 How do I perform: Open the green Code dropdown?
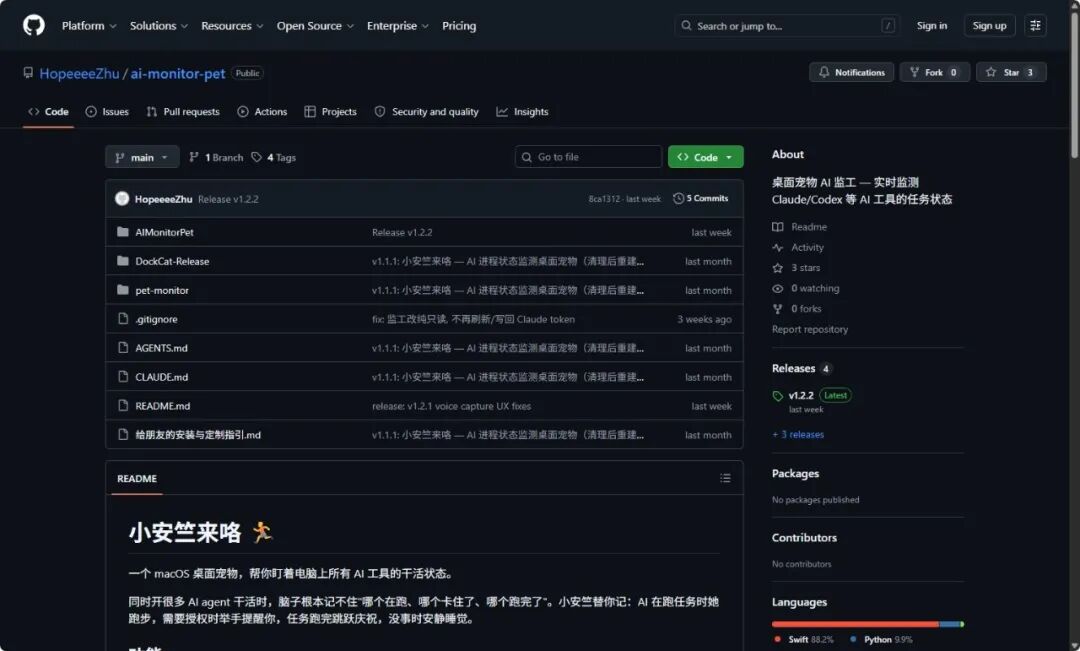pos(705,157)
